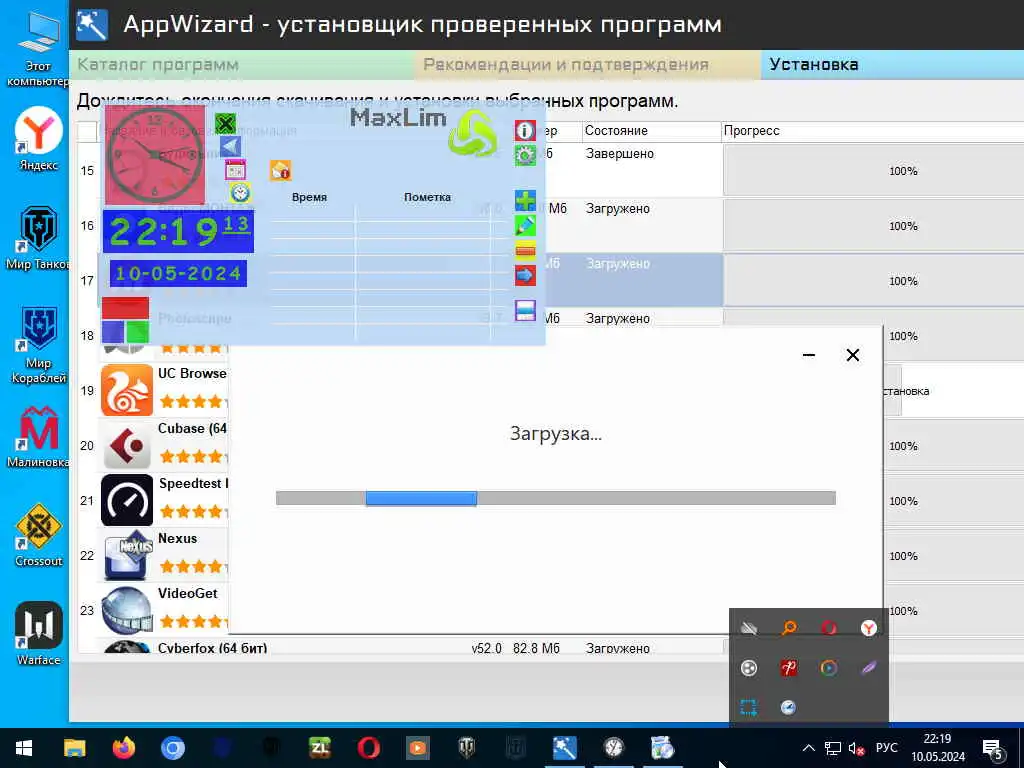Click the red P tray icon
The image size is (1024, 768).
tap(789, 667)
